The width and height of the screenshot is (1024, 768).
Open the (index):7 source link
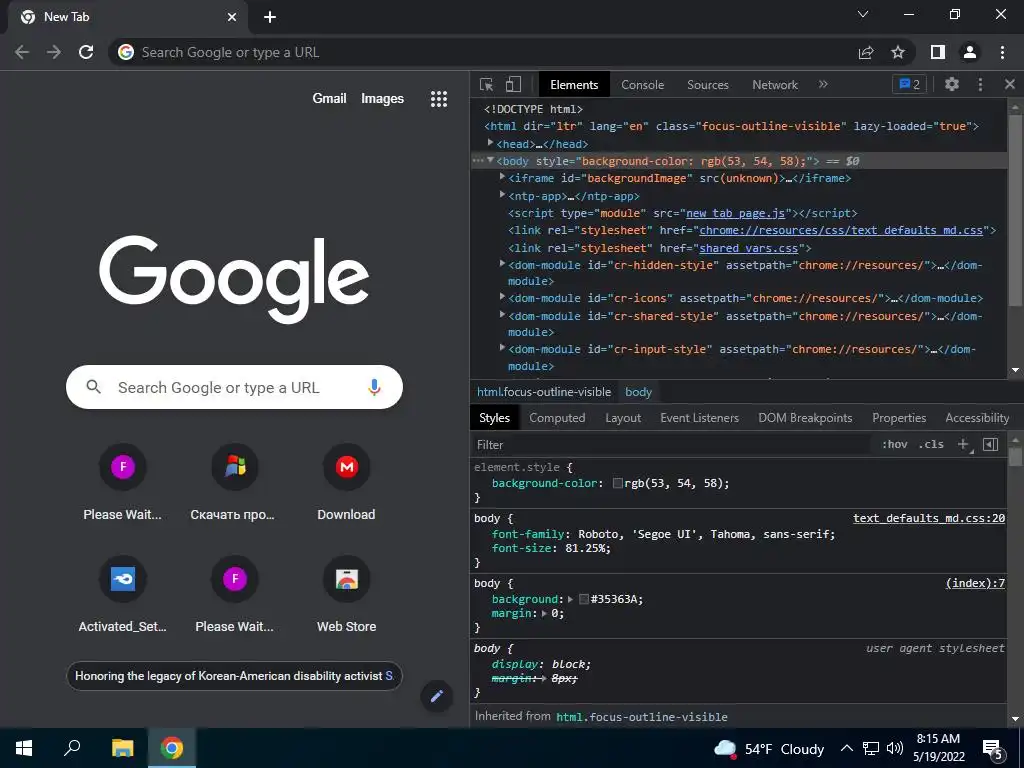(x=975, y=583)
